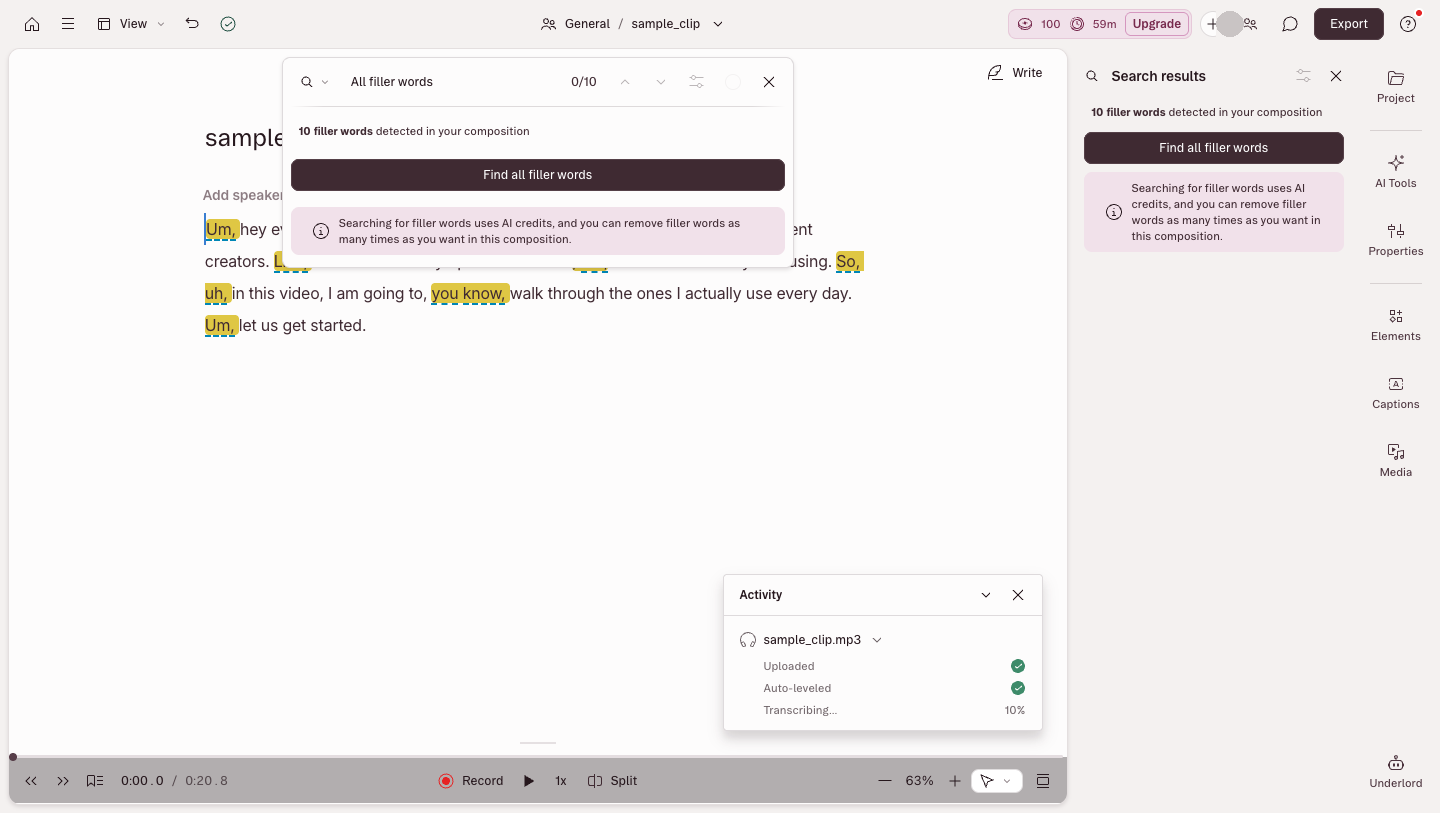Open the Properties tab
Viewport: 1440px width, 813px height.
(1395, 239)
